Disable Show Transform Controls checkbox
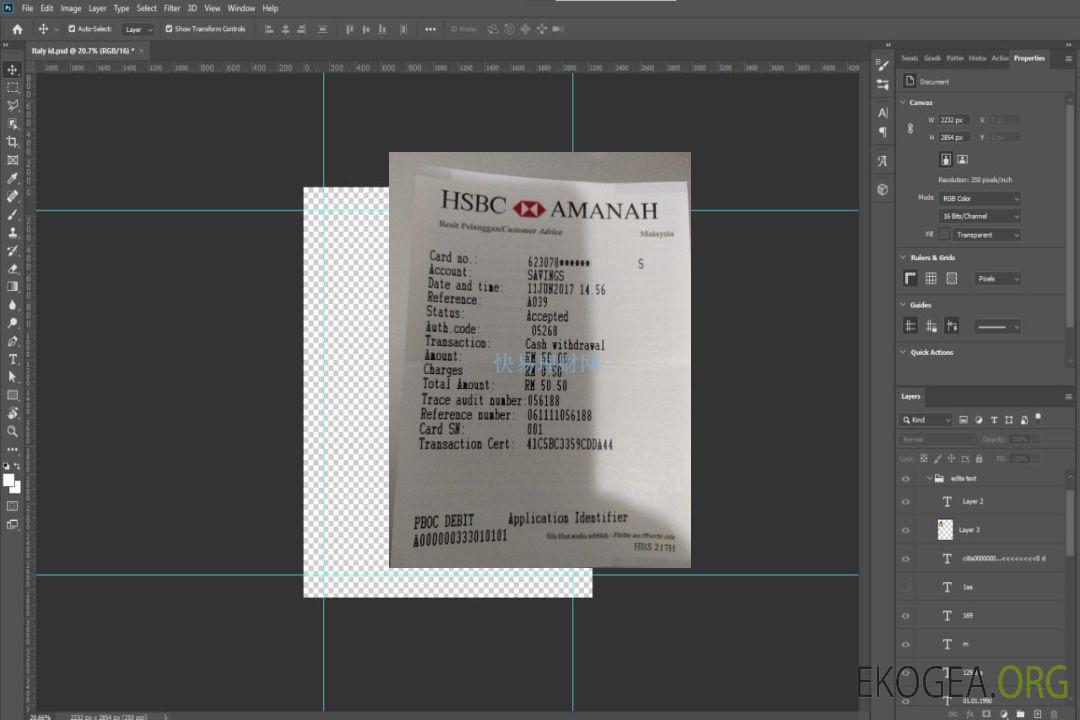Screen dimensions: 1080x720 pyautogui.click(x=169, y=29)
